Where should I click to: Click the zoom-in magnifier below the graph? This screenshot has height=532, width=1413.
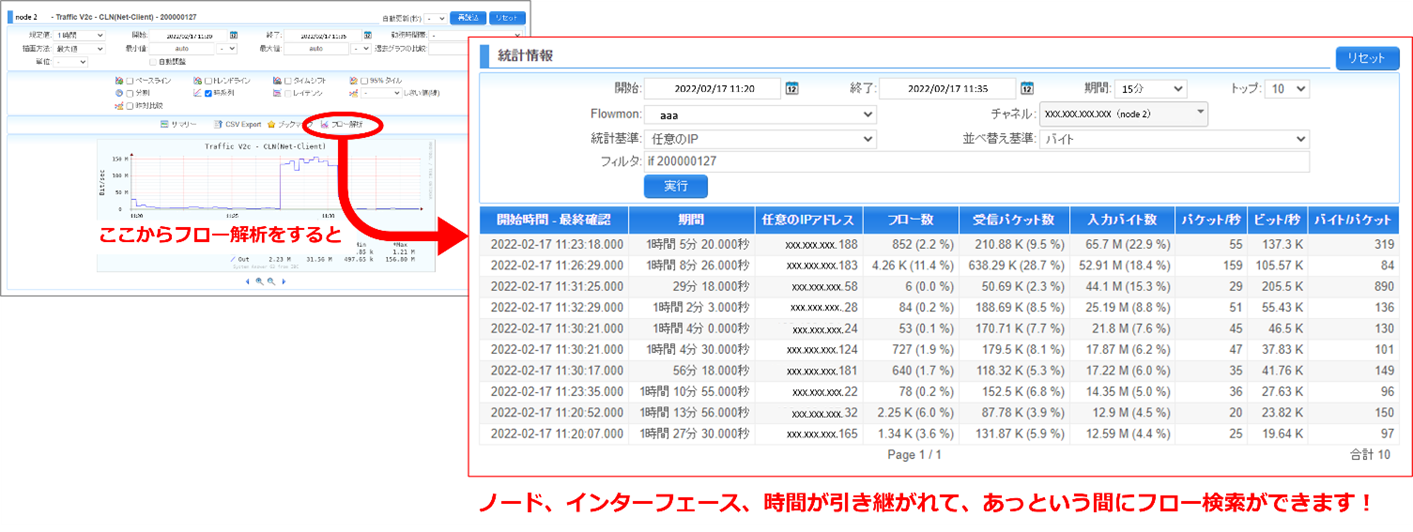click(259, 281)
